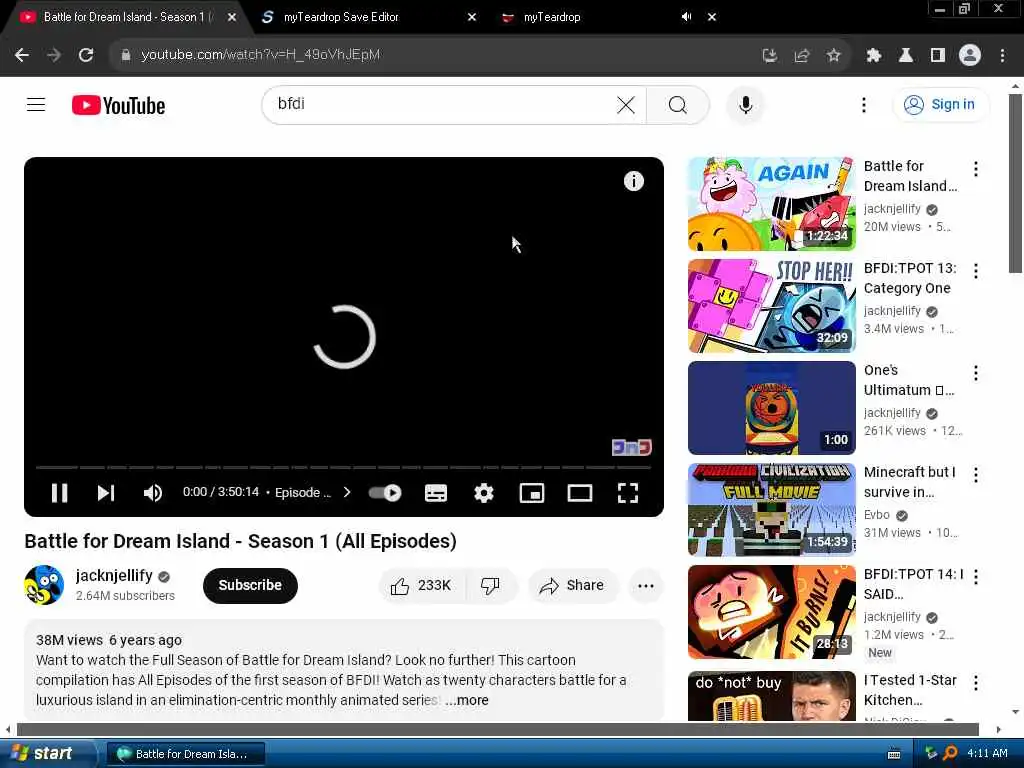
Task: Open AGAIN thumbnail video 1:22:34
Action: tap(771, 204)
